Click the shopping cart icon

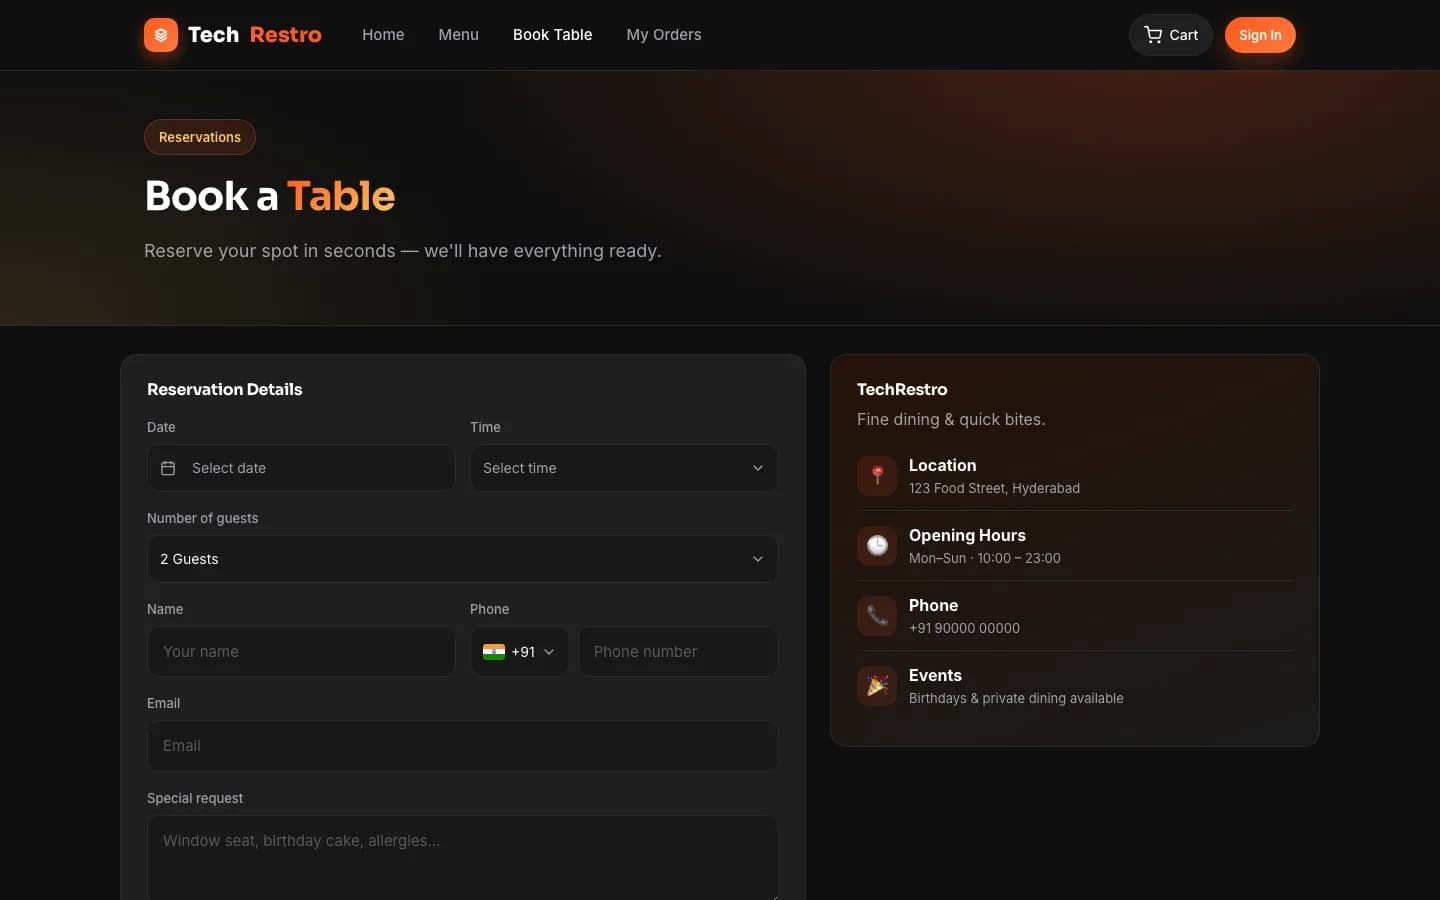(x=1153, y=35)
